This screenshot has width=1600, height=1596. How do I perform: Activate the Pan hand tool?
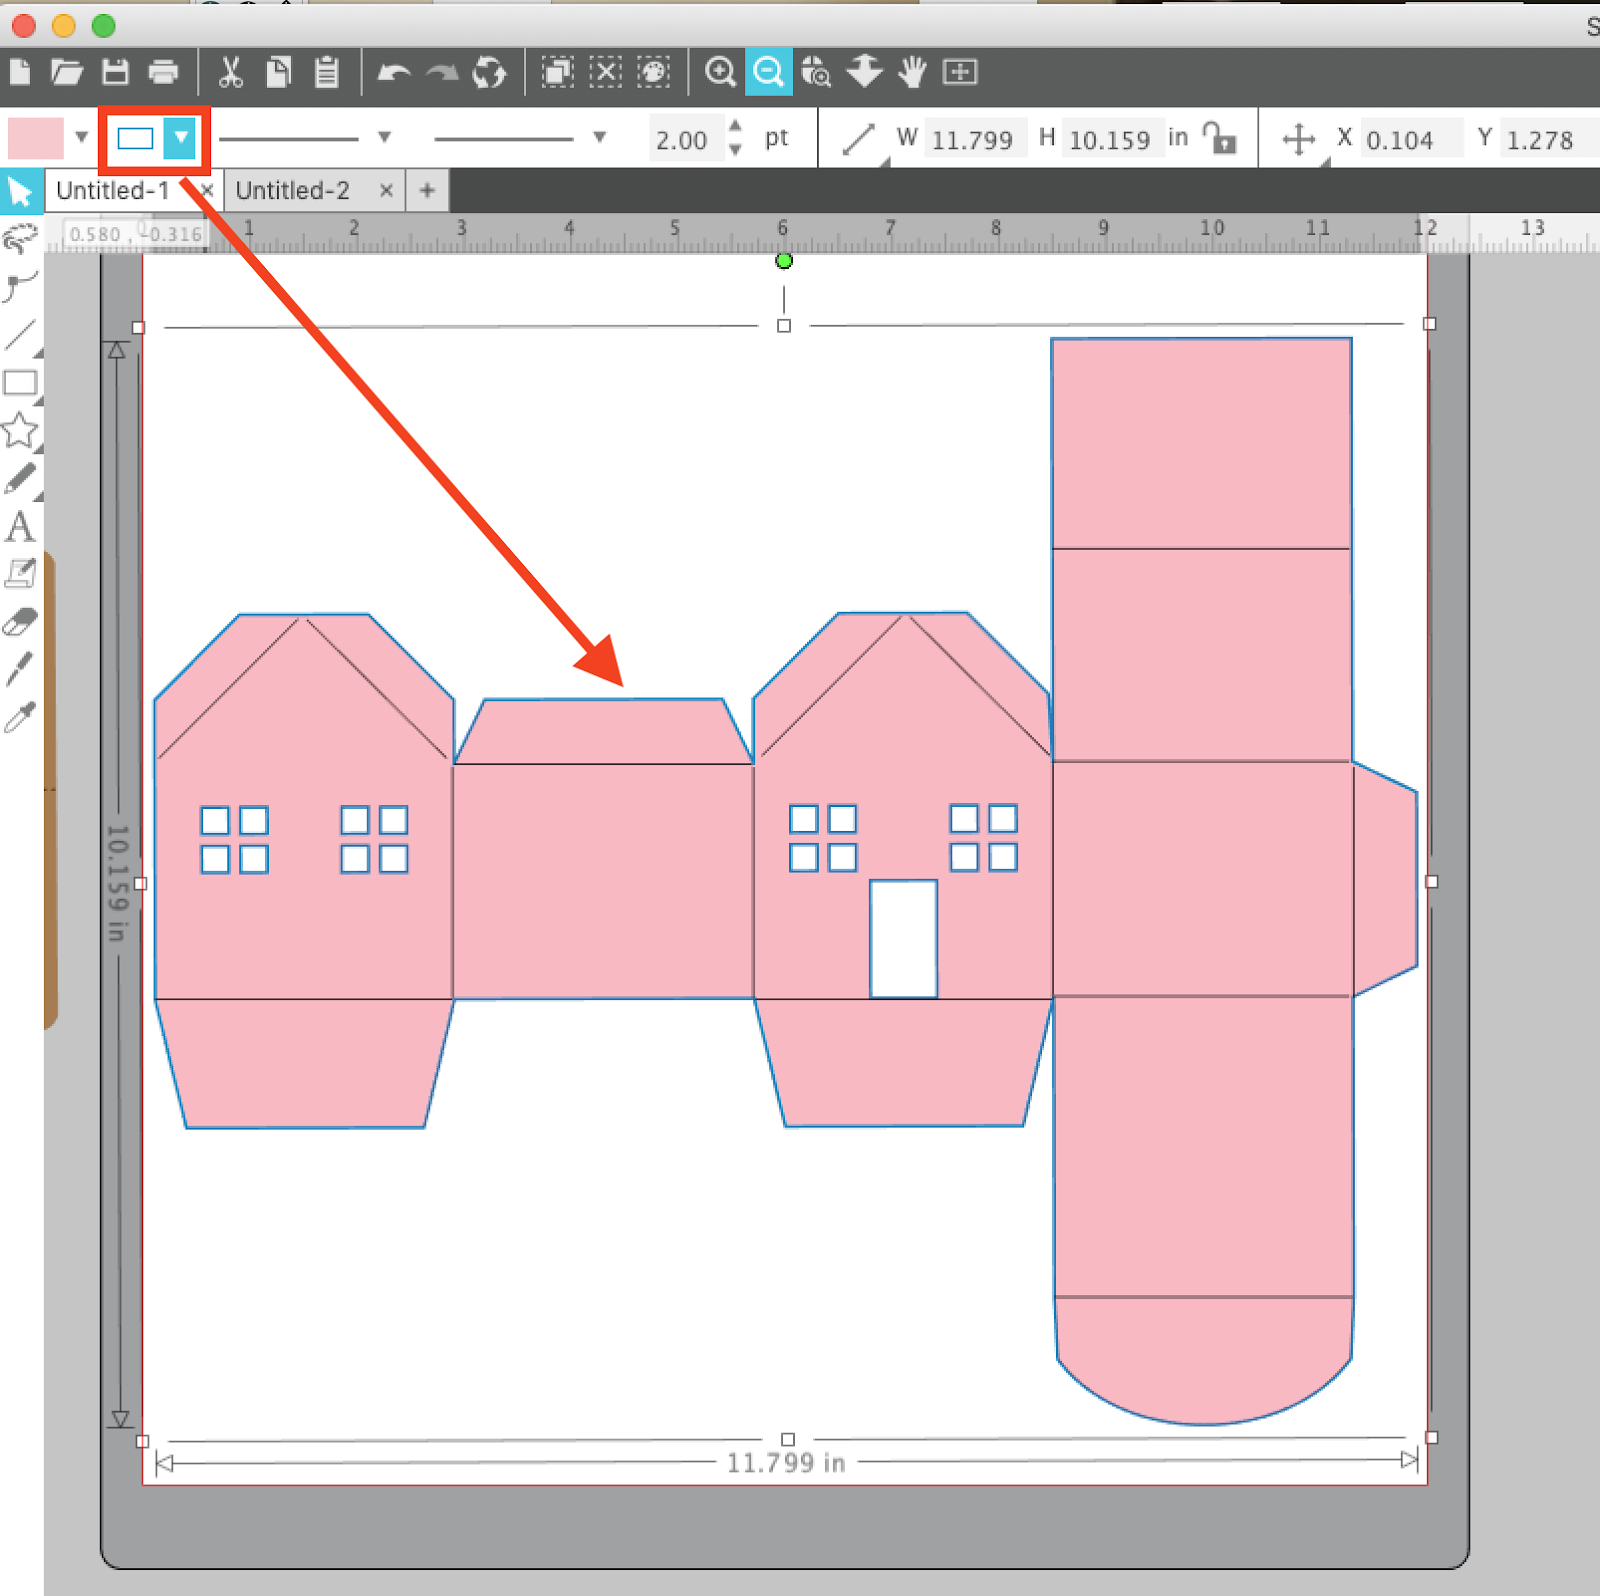tap(911, 72)
